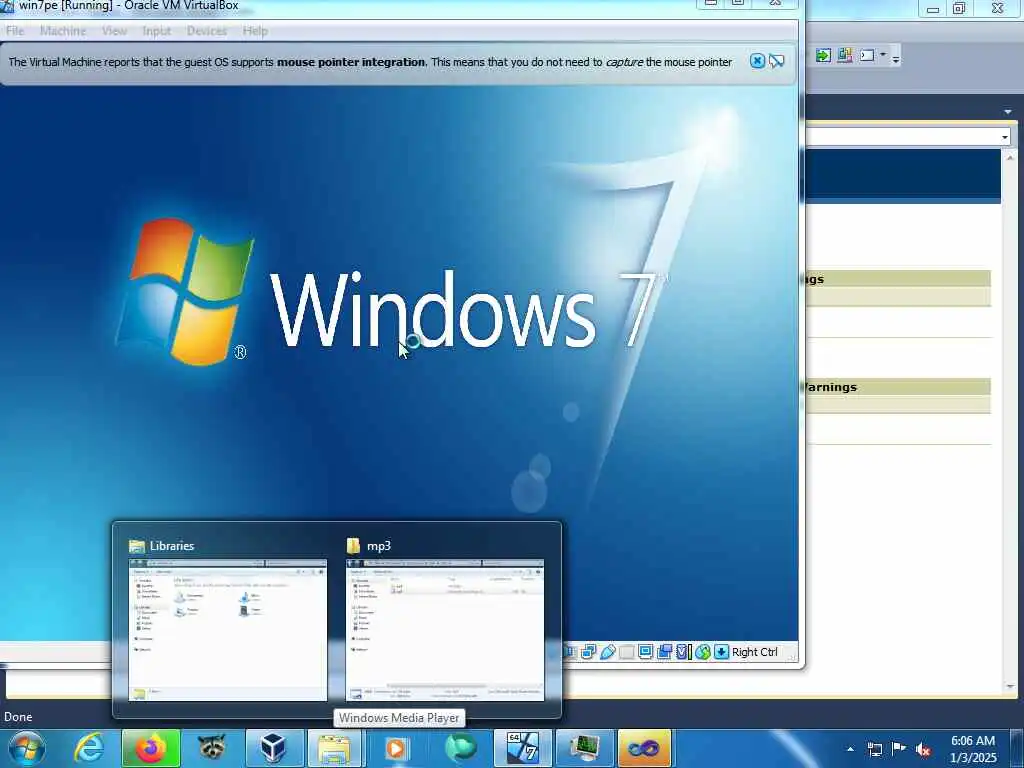This screenshot has width=1024, height=768.
Task: Select the Libraries window preview thumbnail
Action: pyautogui.click(x=227, y=630)
